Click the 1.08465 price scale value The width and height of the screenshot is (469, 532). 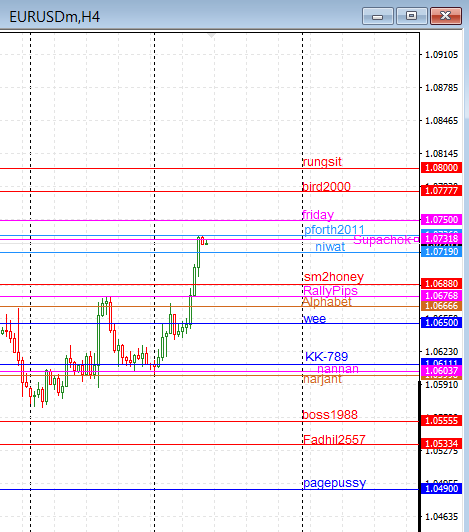click(441, 121)
